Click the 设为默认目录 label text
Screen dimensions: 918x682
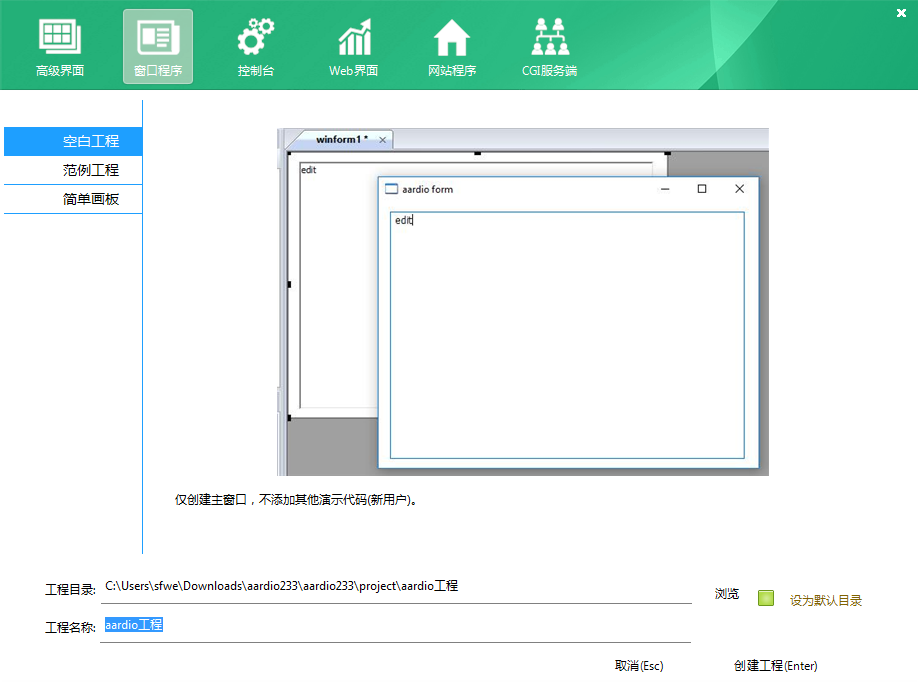pos(825,601)
